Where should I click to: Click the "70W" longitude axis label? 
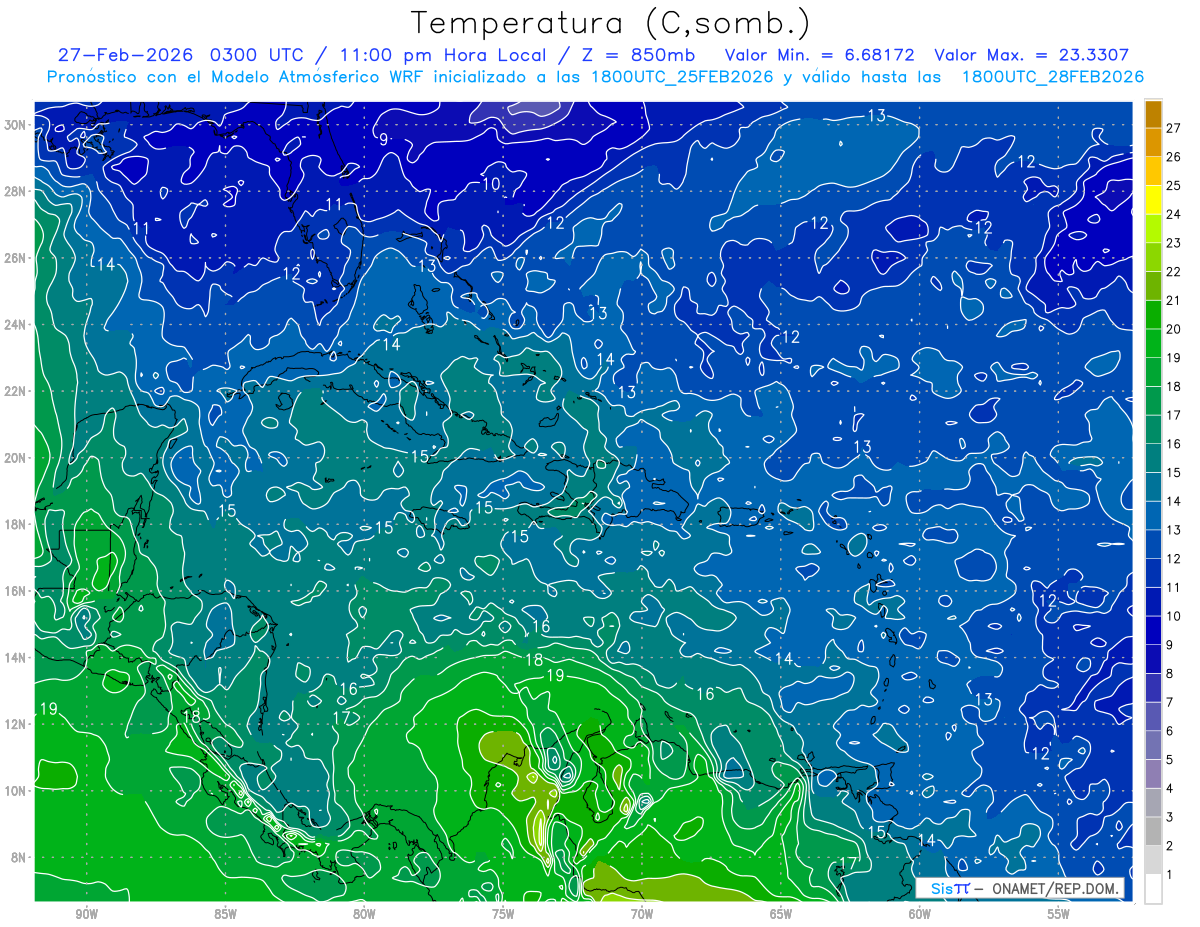pyautogui.click(x=642, y=914)
